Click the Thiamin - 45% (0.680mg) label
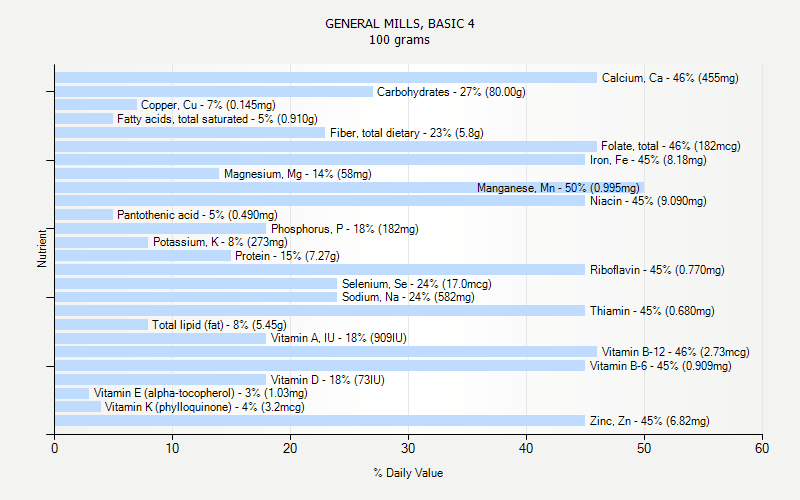 (652, 311)
